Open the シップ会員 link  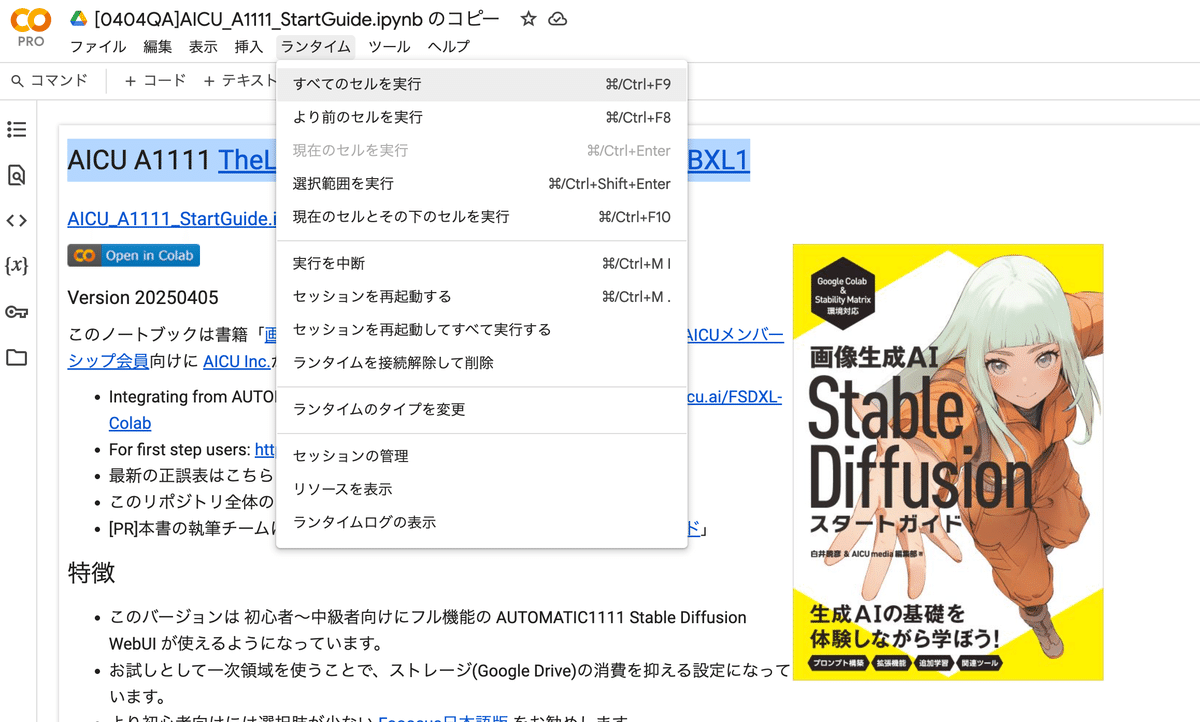(108, 361)
